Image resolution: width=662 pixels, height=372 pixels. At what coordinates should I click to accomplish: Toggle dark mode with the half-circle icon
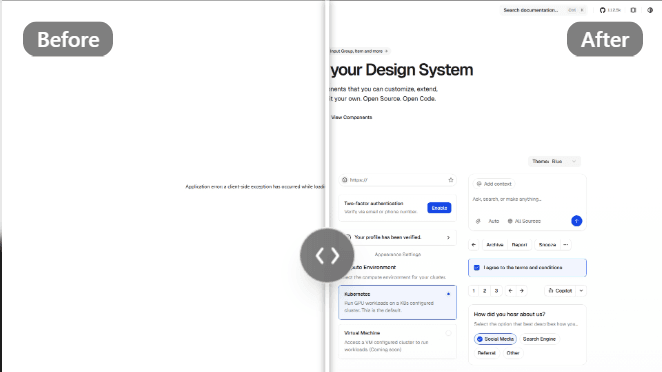click(x=650, y=10)
